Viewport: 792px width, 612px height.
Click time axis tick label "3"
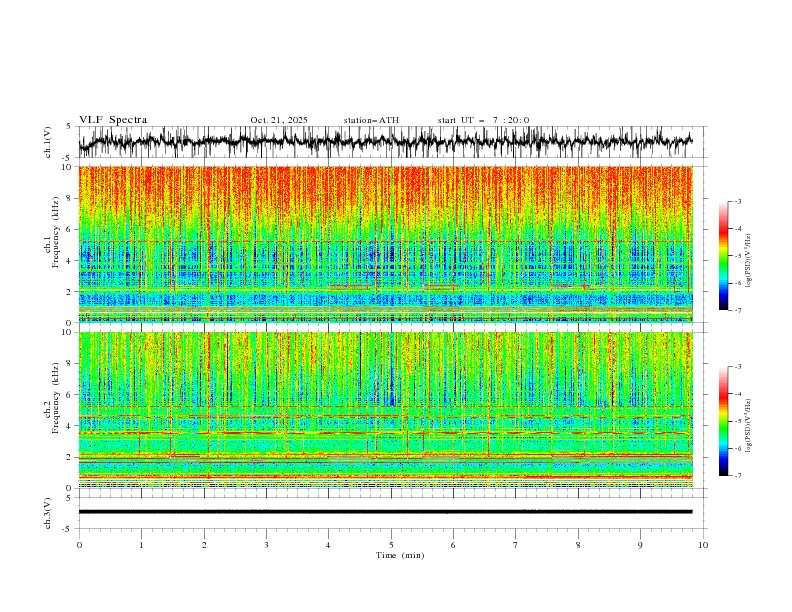pos(266,545)
